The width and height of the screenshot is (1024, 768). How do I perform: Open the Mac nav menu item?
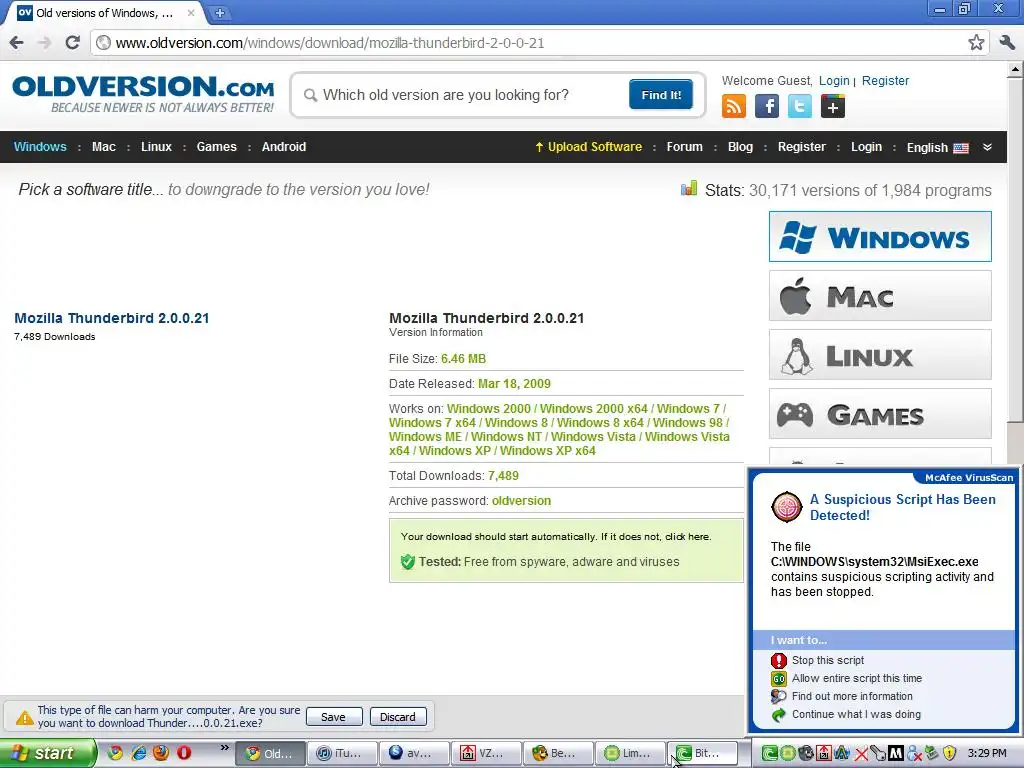pos(104,147)
